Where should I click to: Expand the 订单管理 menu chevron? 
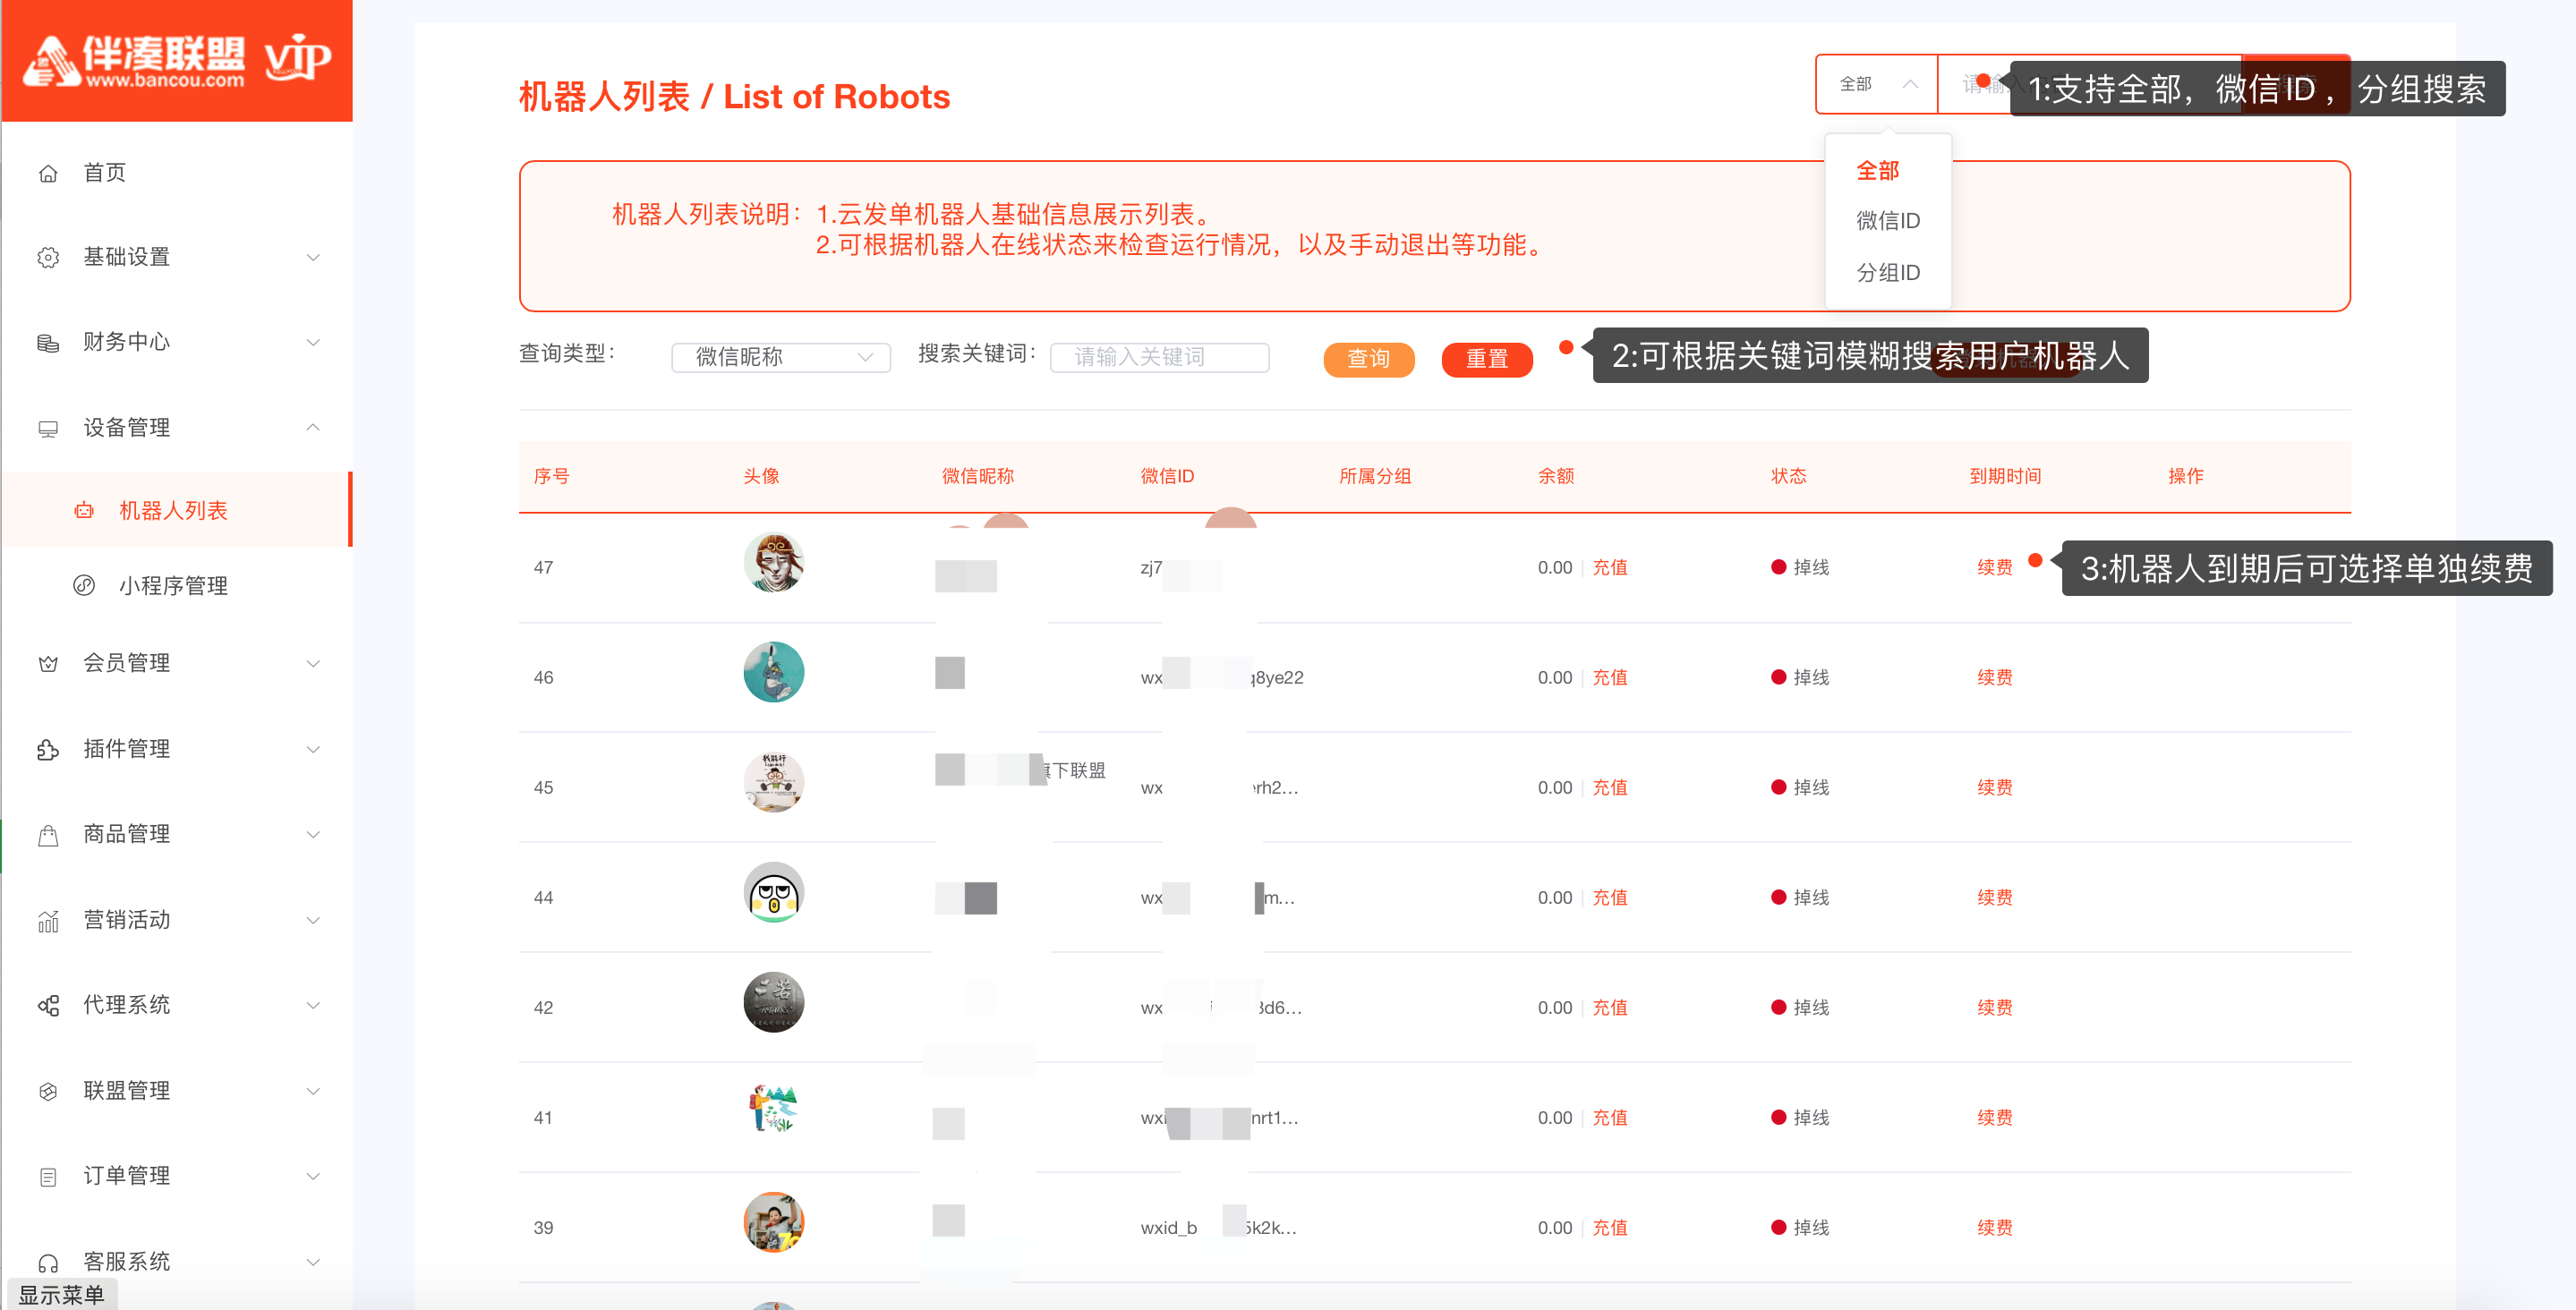(x=313, y=1177)
